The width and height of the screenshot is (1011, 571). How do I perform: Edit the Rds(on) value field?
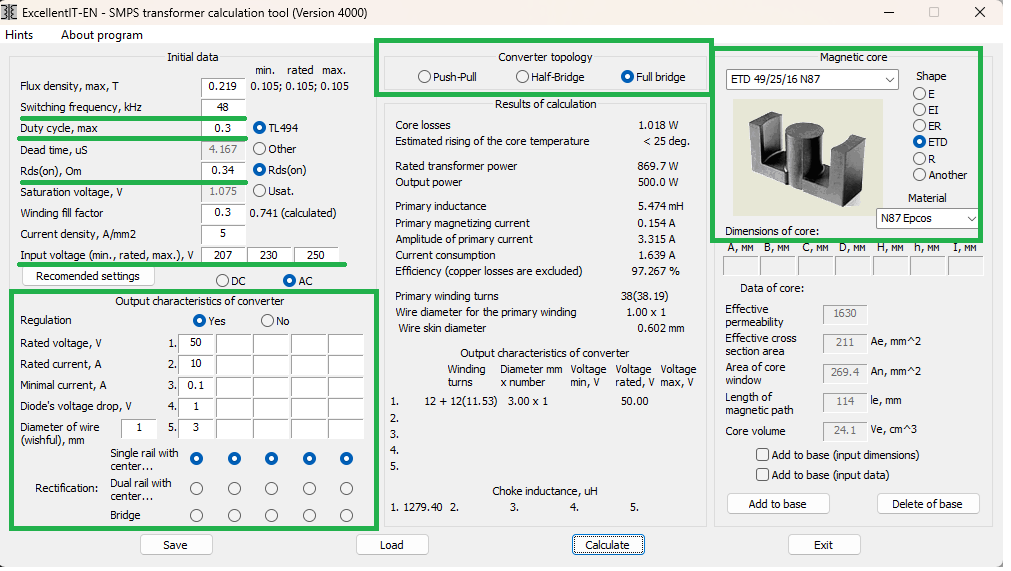223,171
